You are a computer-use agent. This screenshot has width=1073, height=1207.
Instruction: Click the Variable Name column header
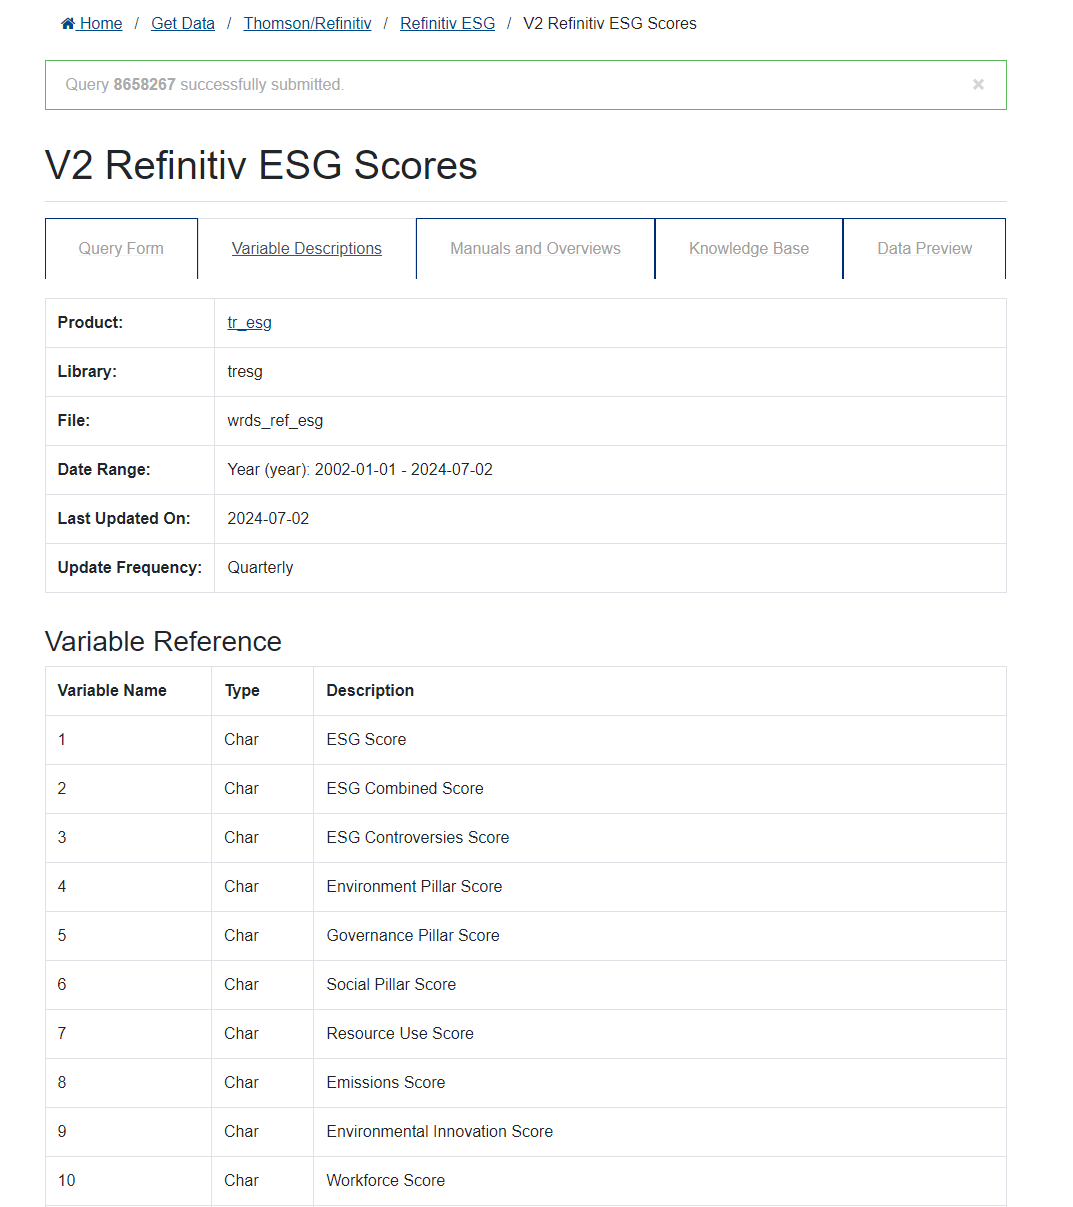tap(112, 691)
